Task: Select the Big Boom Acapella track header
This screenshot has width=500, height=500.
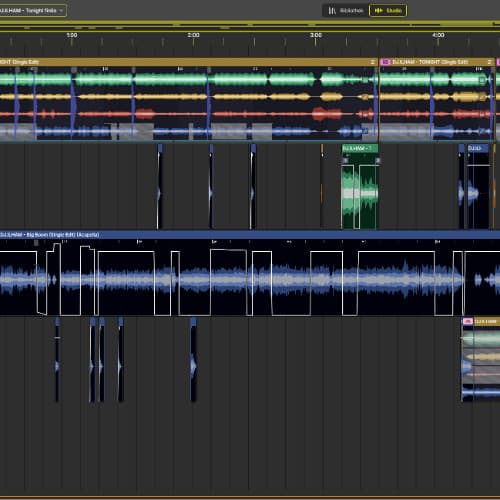Action: [x=250, y=235]
